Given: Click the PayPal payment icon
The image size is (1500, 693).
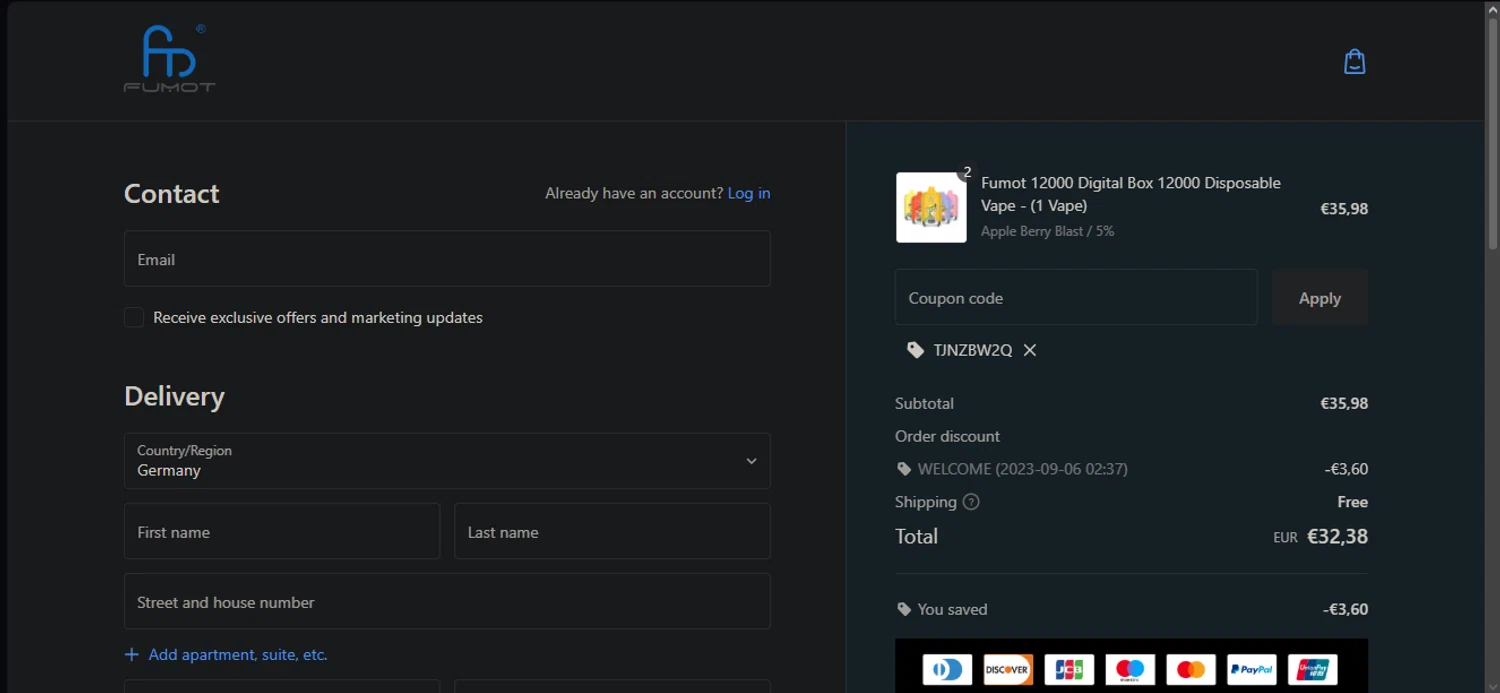Looking at the screenshot, I should click(x=1252, y=669).
